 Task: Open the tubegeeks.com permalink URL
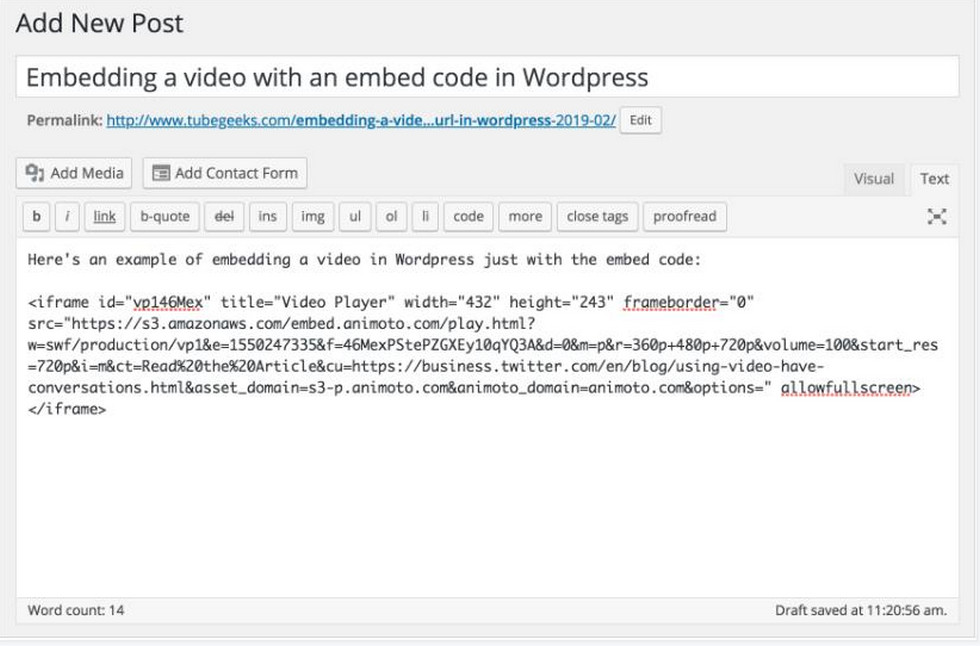[x=361, y=120]
